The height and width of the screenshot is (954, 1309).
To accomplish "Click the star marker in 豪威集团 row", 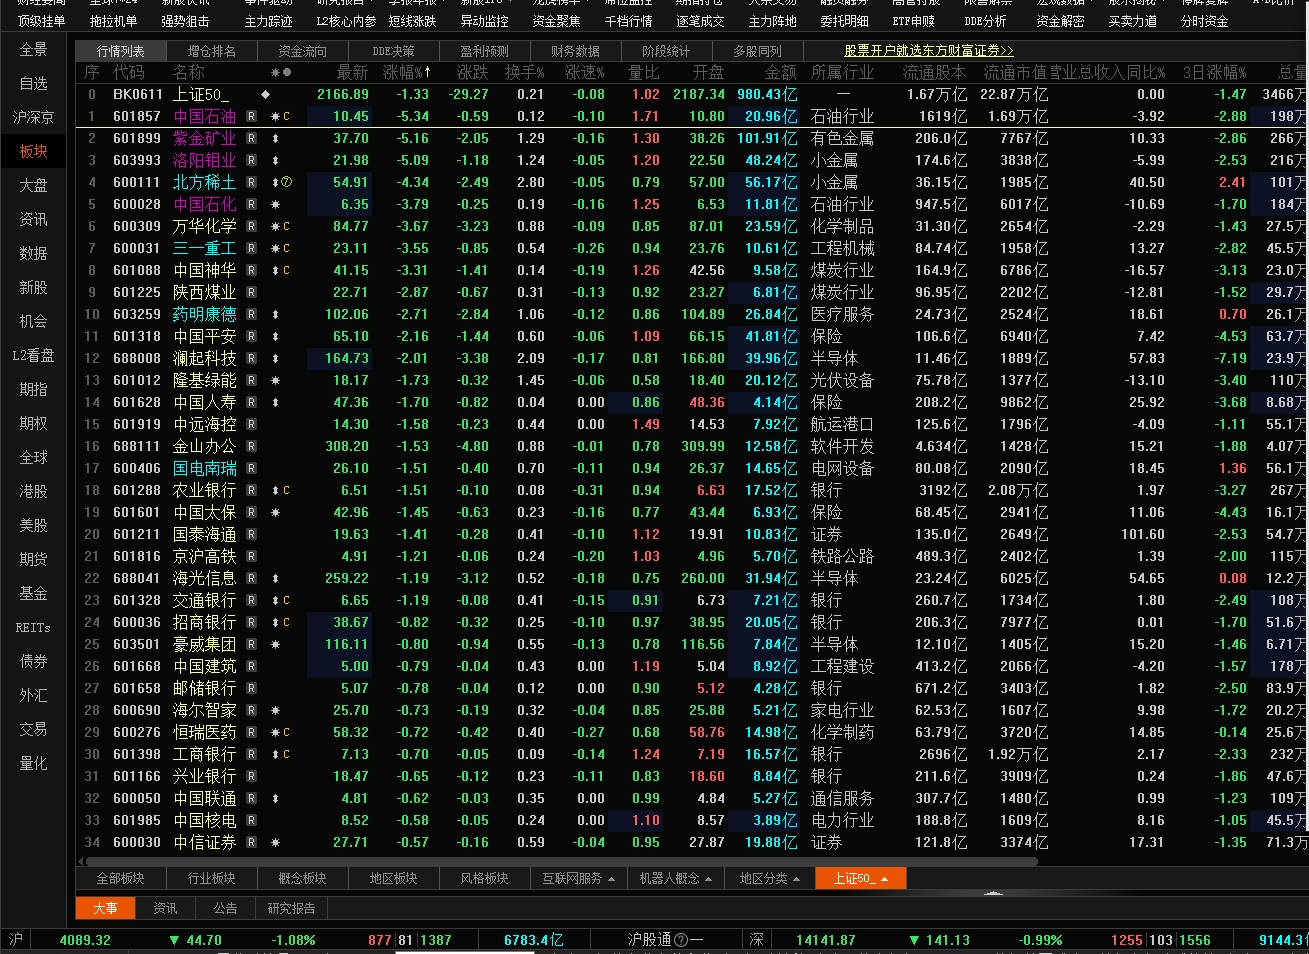I will point(276,644).
